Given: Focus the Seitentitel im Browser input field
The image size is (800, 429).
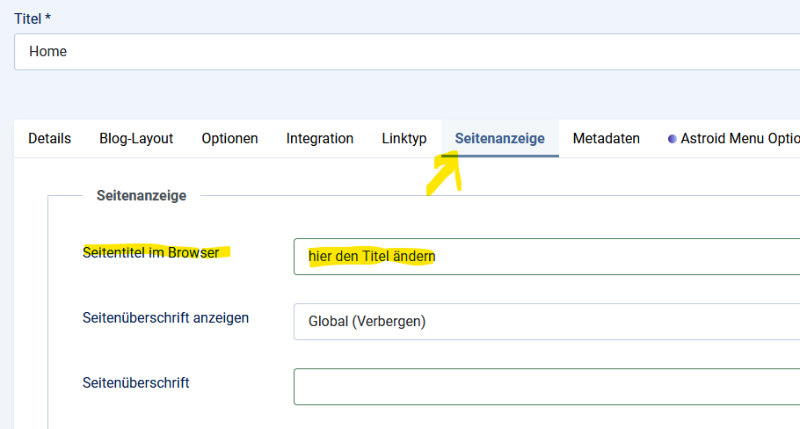Looking at the screenshot, I should click(546, 256).
